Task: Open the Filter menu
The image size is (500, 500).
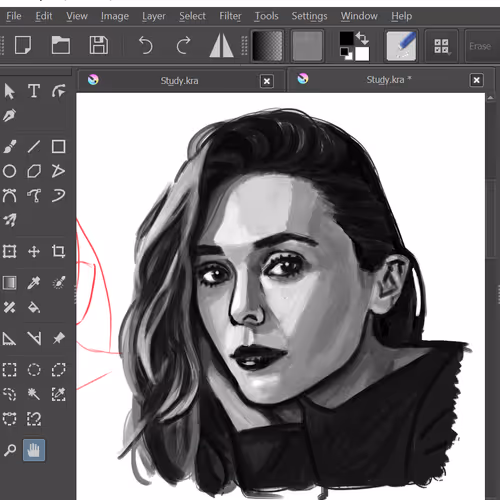Action: coord(230,16)
